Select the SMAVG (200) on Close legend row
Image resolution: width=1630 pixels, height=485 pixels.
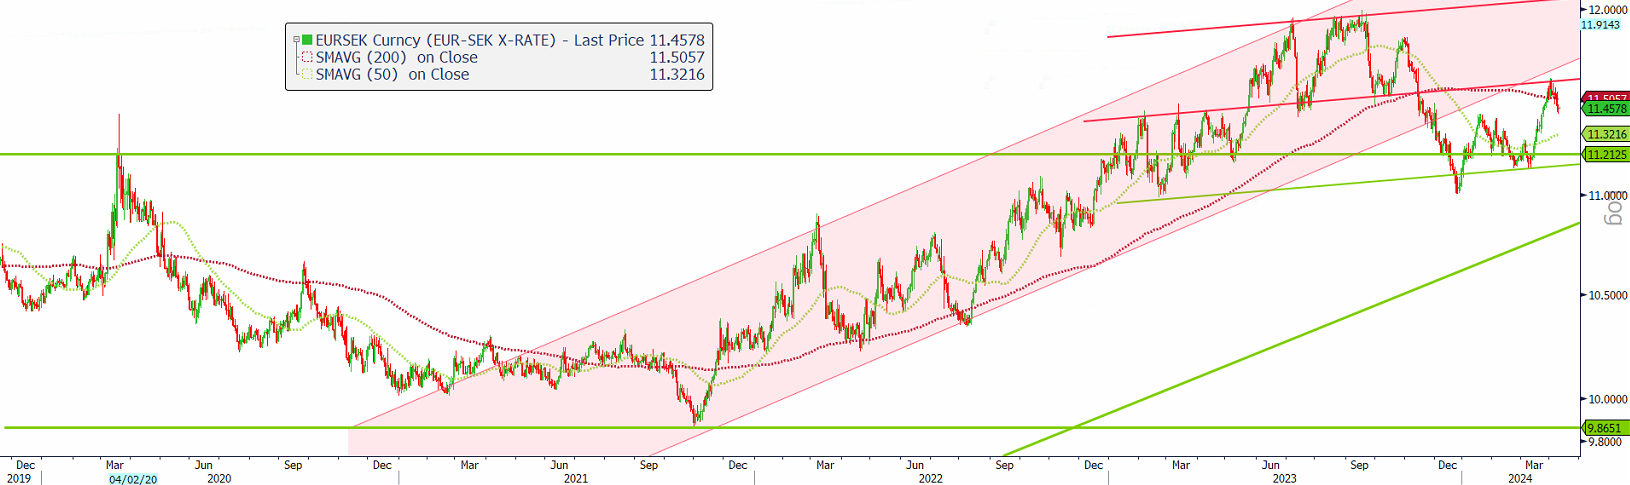pos(397,58)
